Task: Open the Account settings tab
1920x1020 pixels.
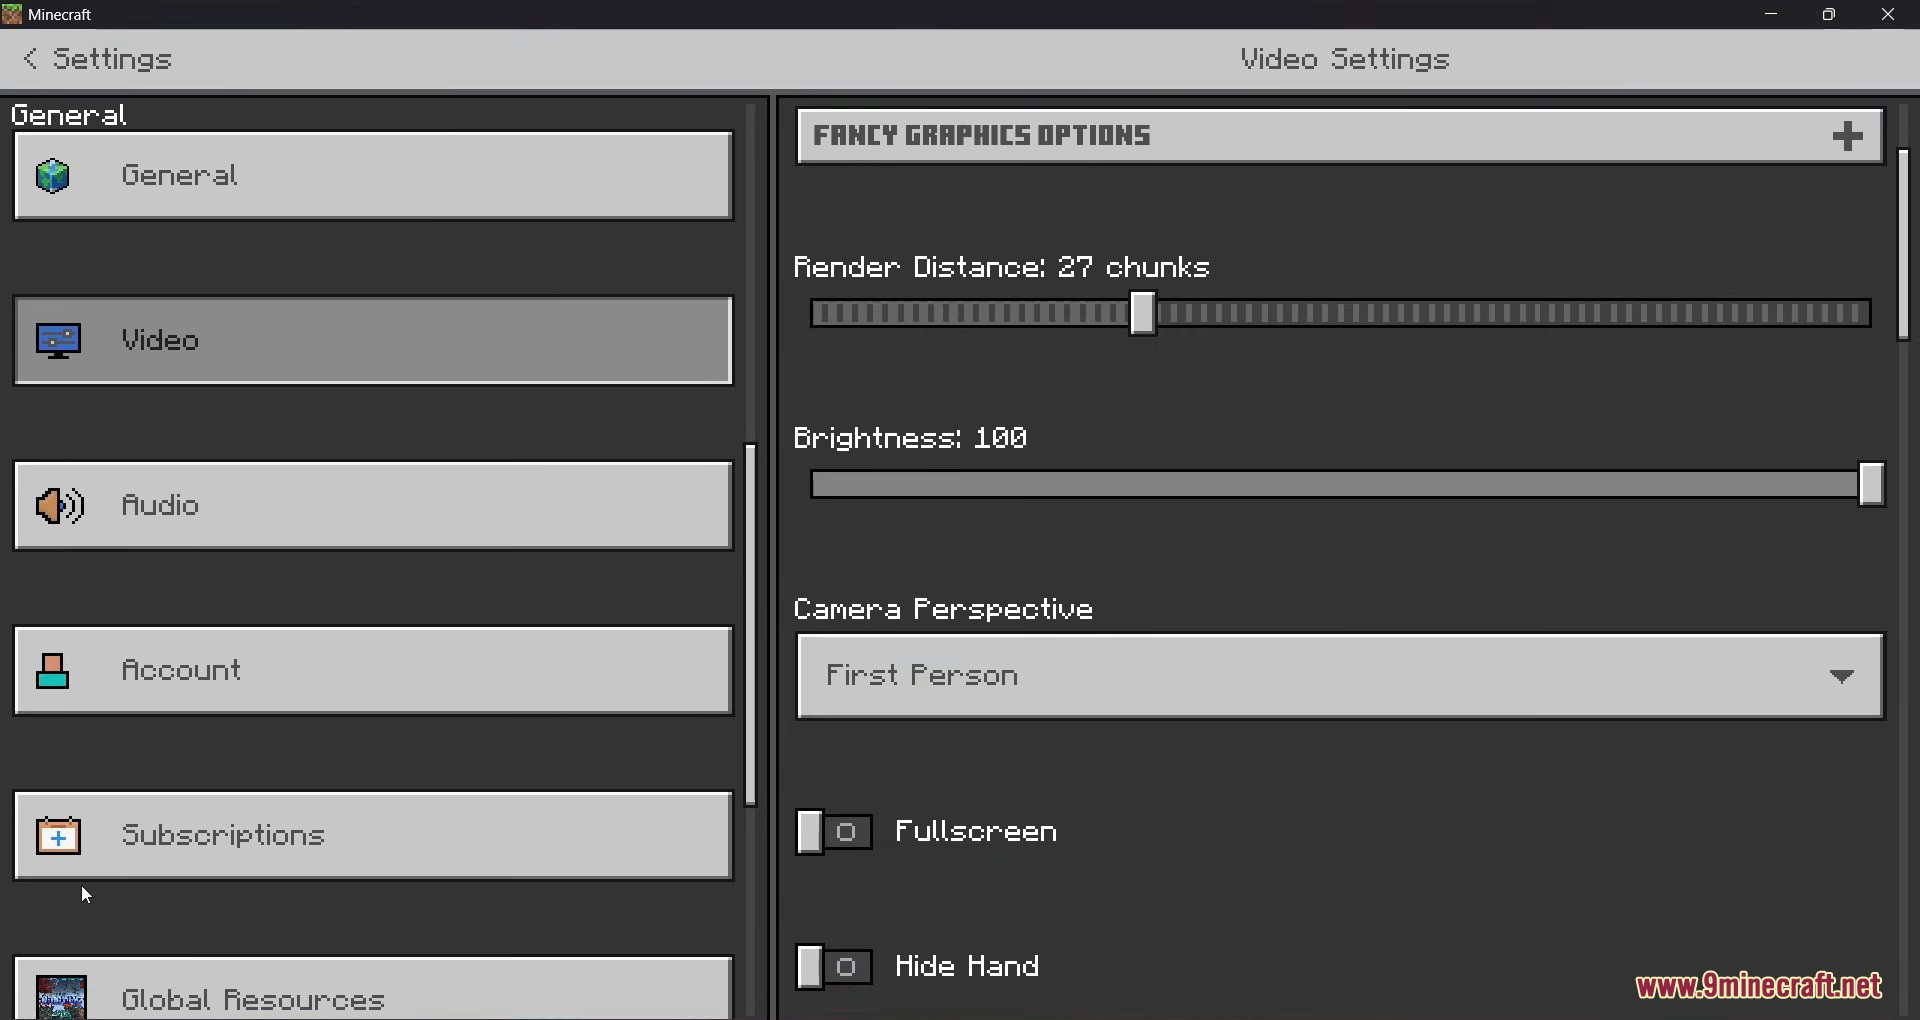Action: [373, 671]
